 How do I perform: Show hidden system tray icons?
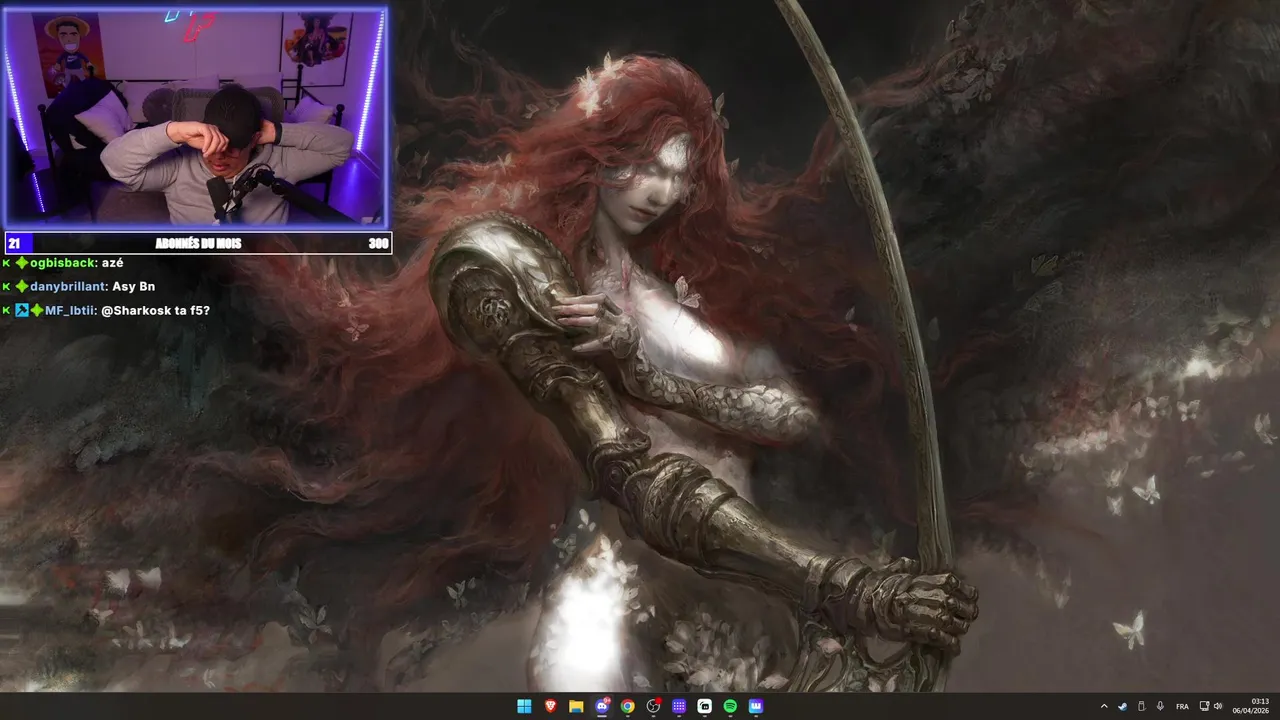(x=1104, y=706)
